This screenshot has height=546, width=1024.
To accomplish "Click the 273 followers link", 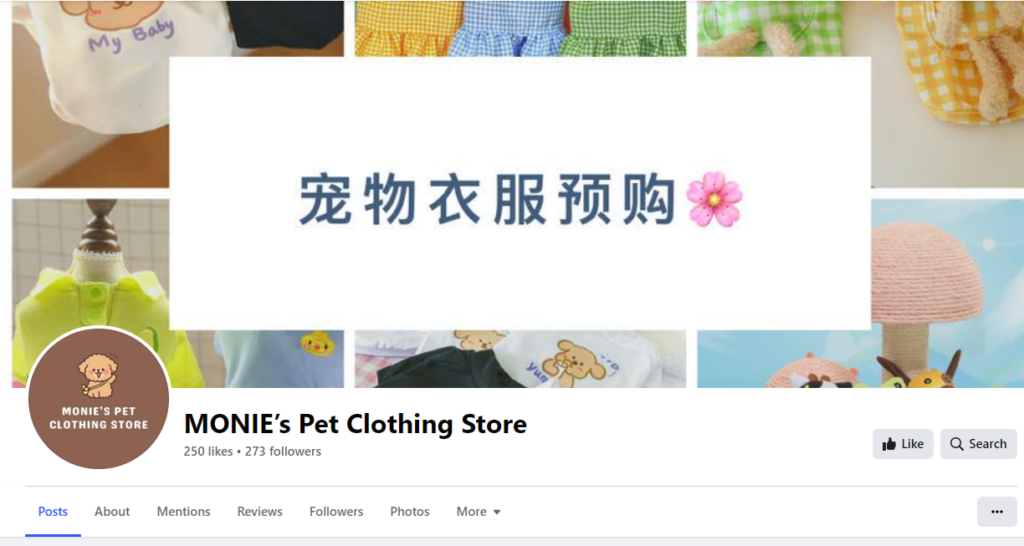I will [283, 451].
